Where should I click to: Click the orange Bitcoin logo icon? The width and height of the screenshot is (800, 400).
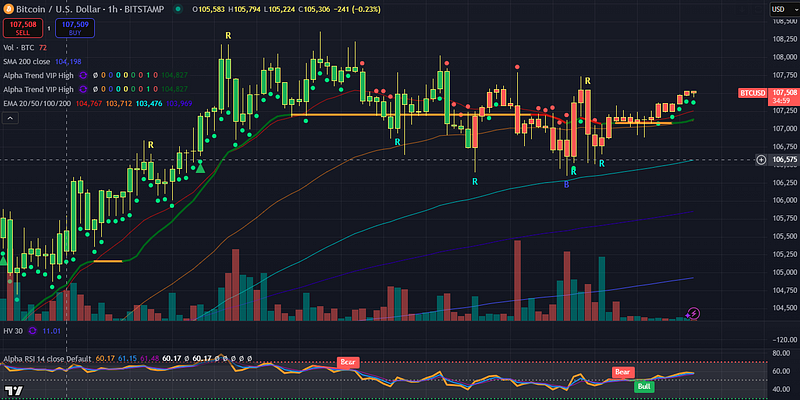[x=9, y=9]
